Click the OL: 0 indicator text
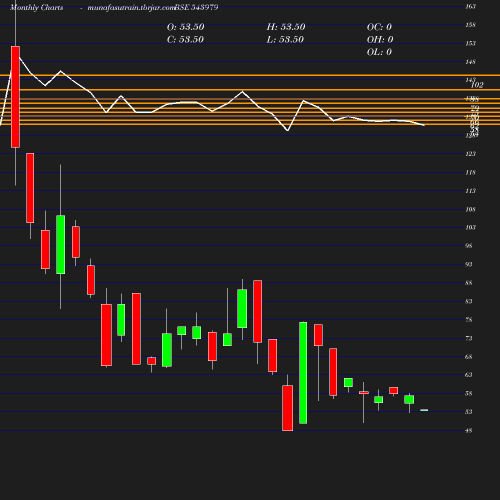Viewport: 500px width, 500px height. pyautogui.click(x=379, y=52)
